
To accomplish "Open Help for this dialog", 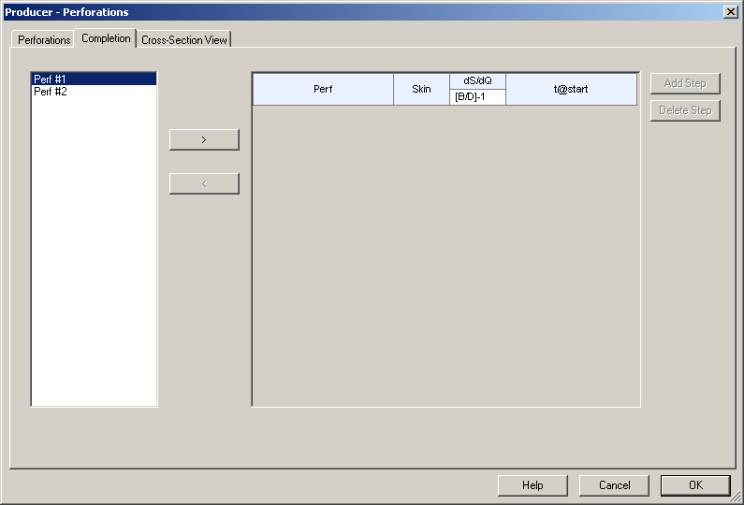I will pyautogui.click(x=533, y=485).
